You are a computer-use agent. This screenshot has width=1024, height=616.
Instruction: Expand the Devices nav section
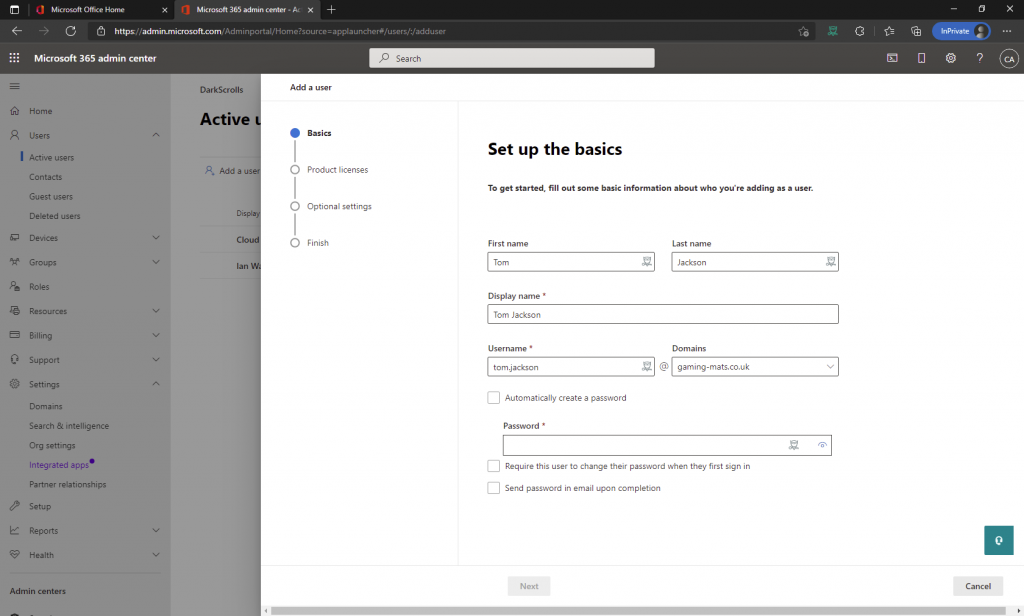tap(156, 238)
